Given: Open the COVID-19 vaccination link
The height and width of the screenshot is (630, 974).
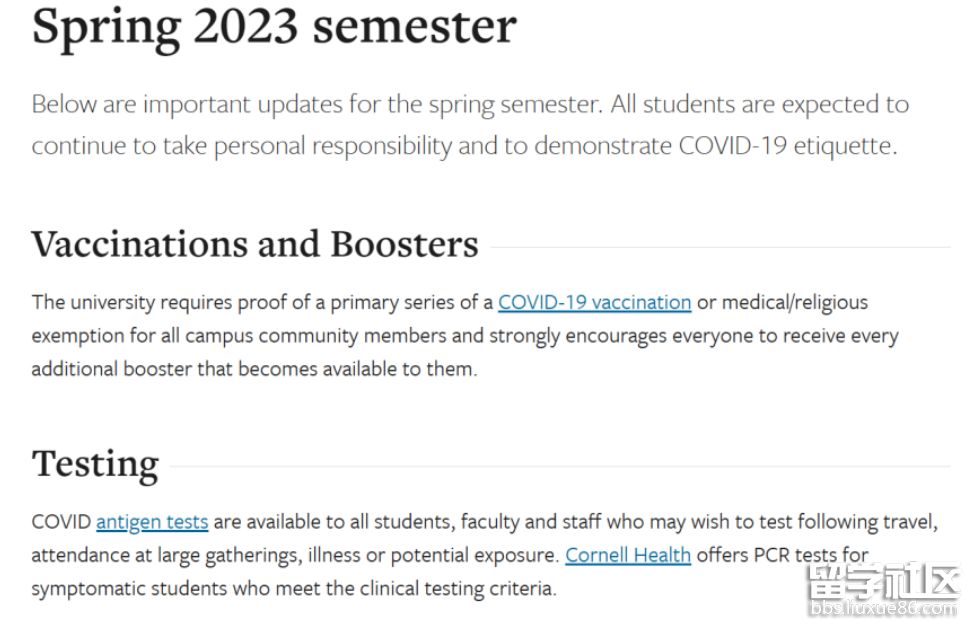Looking at the screenshot, I should click(594, 303).
